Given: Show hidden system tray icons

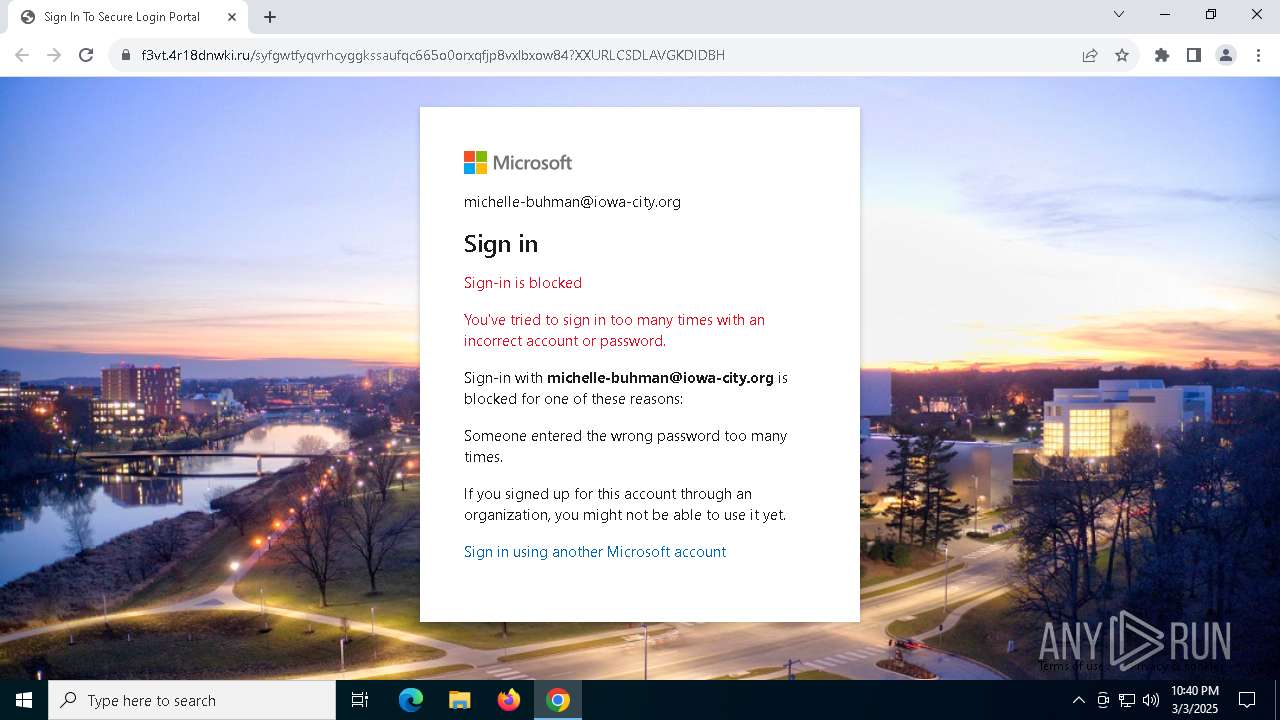Looking at the screenshot, I should (x=1078, y=700).
